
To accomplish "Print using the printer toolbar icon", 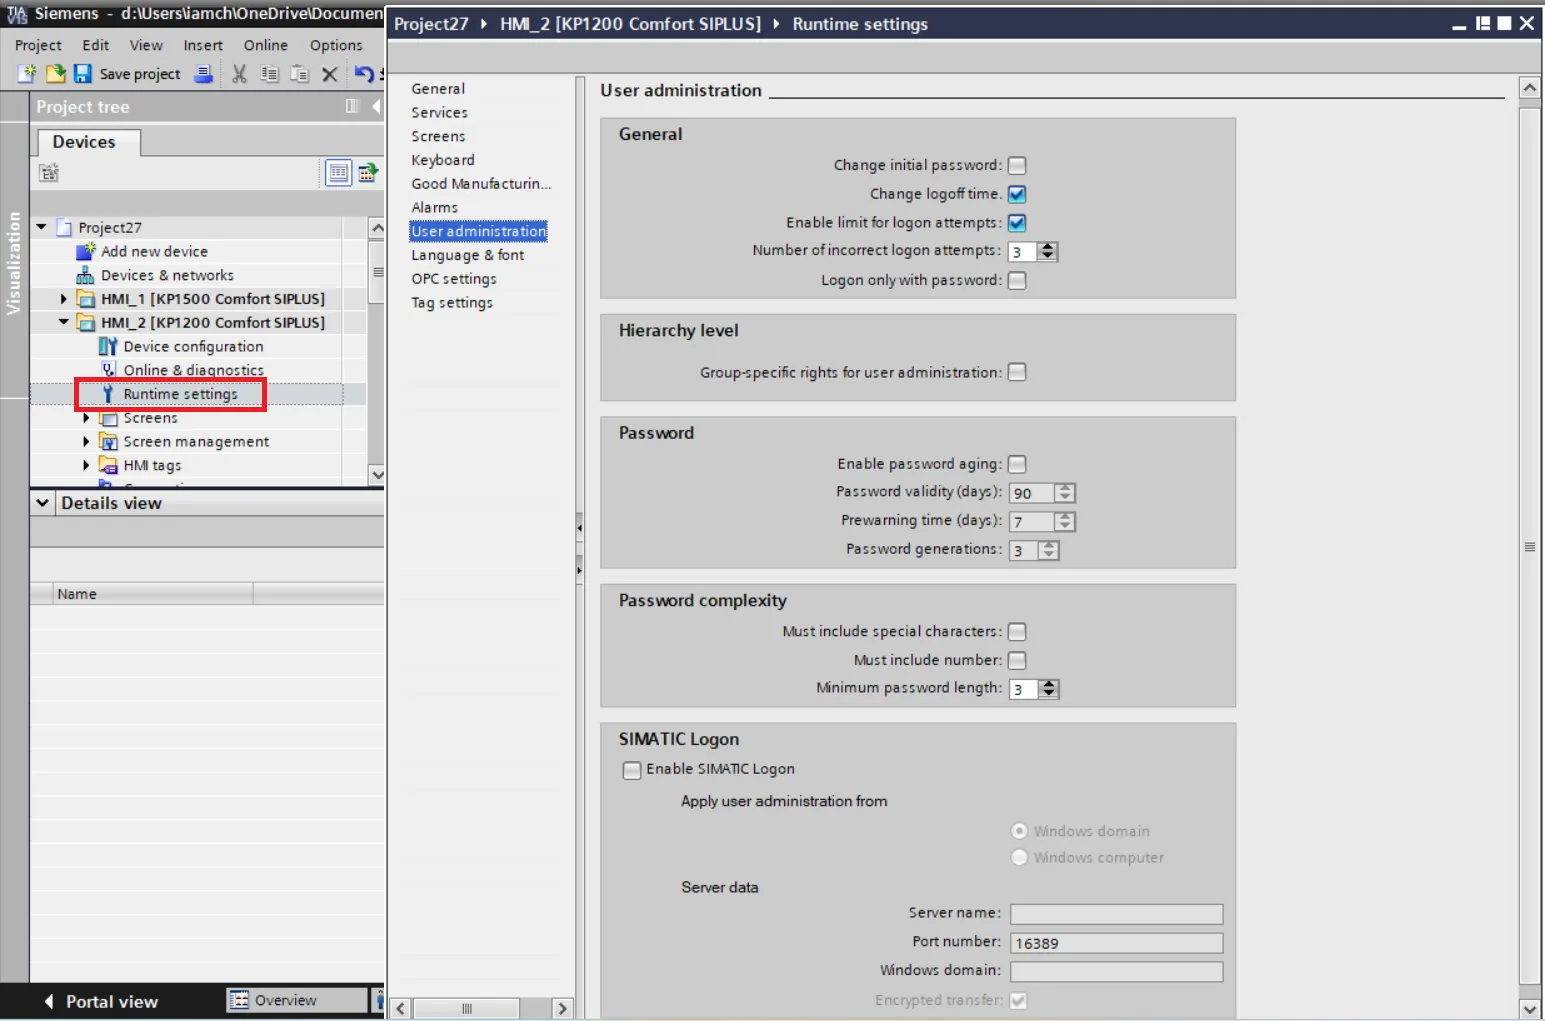I will click(203, 73).
